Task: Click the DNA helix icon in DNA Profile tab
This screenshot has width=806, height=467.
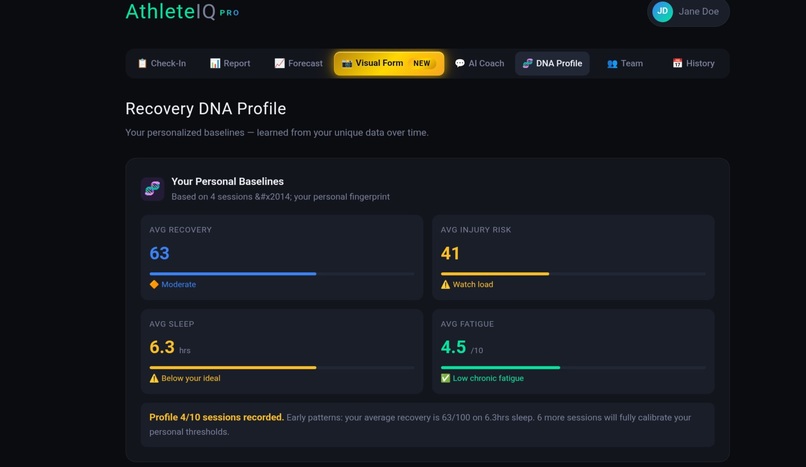Action: click(527, 63)
